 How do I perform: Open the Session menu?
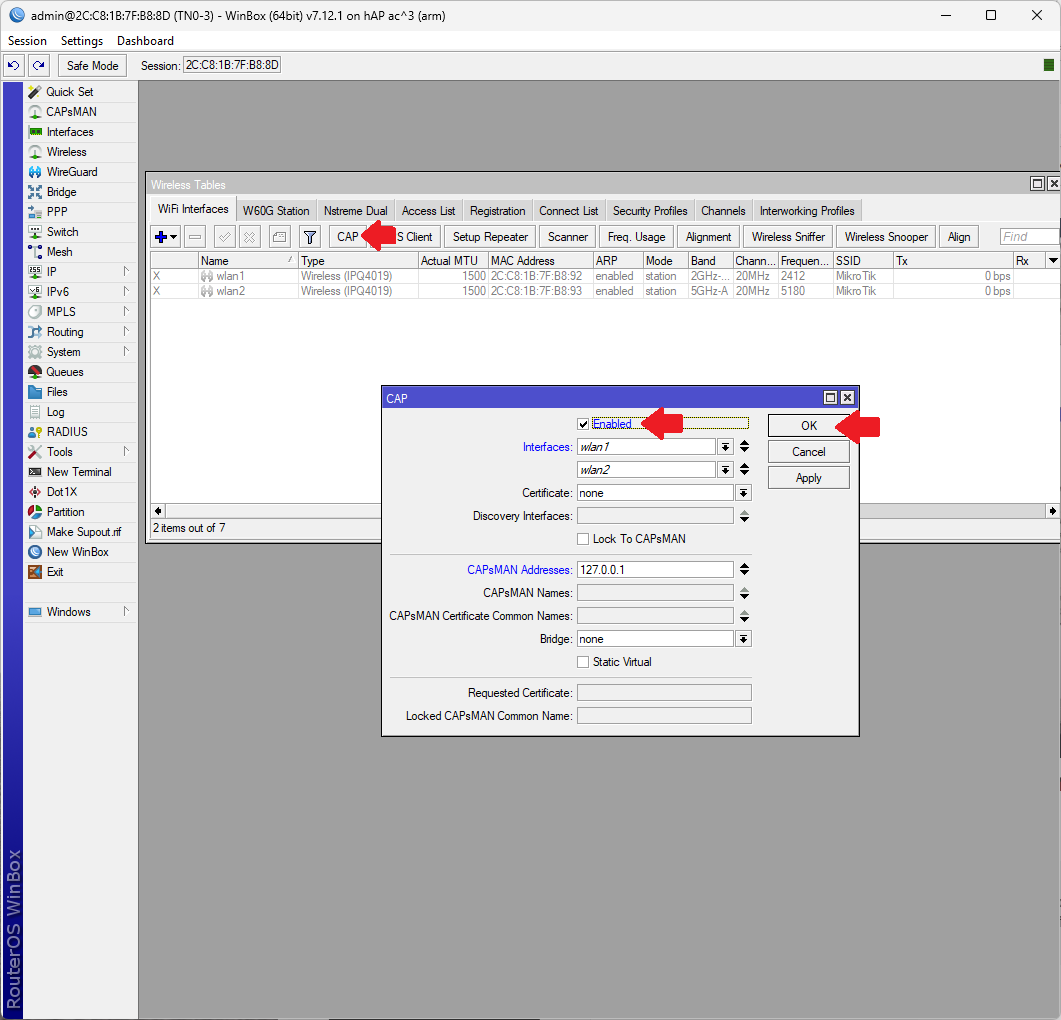click(x=26, y=40)
